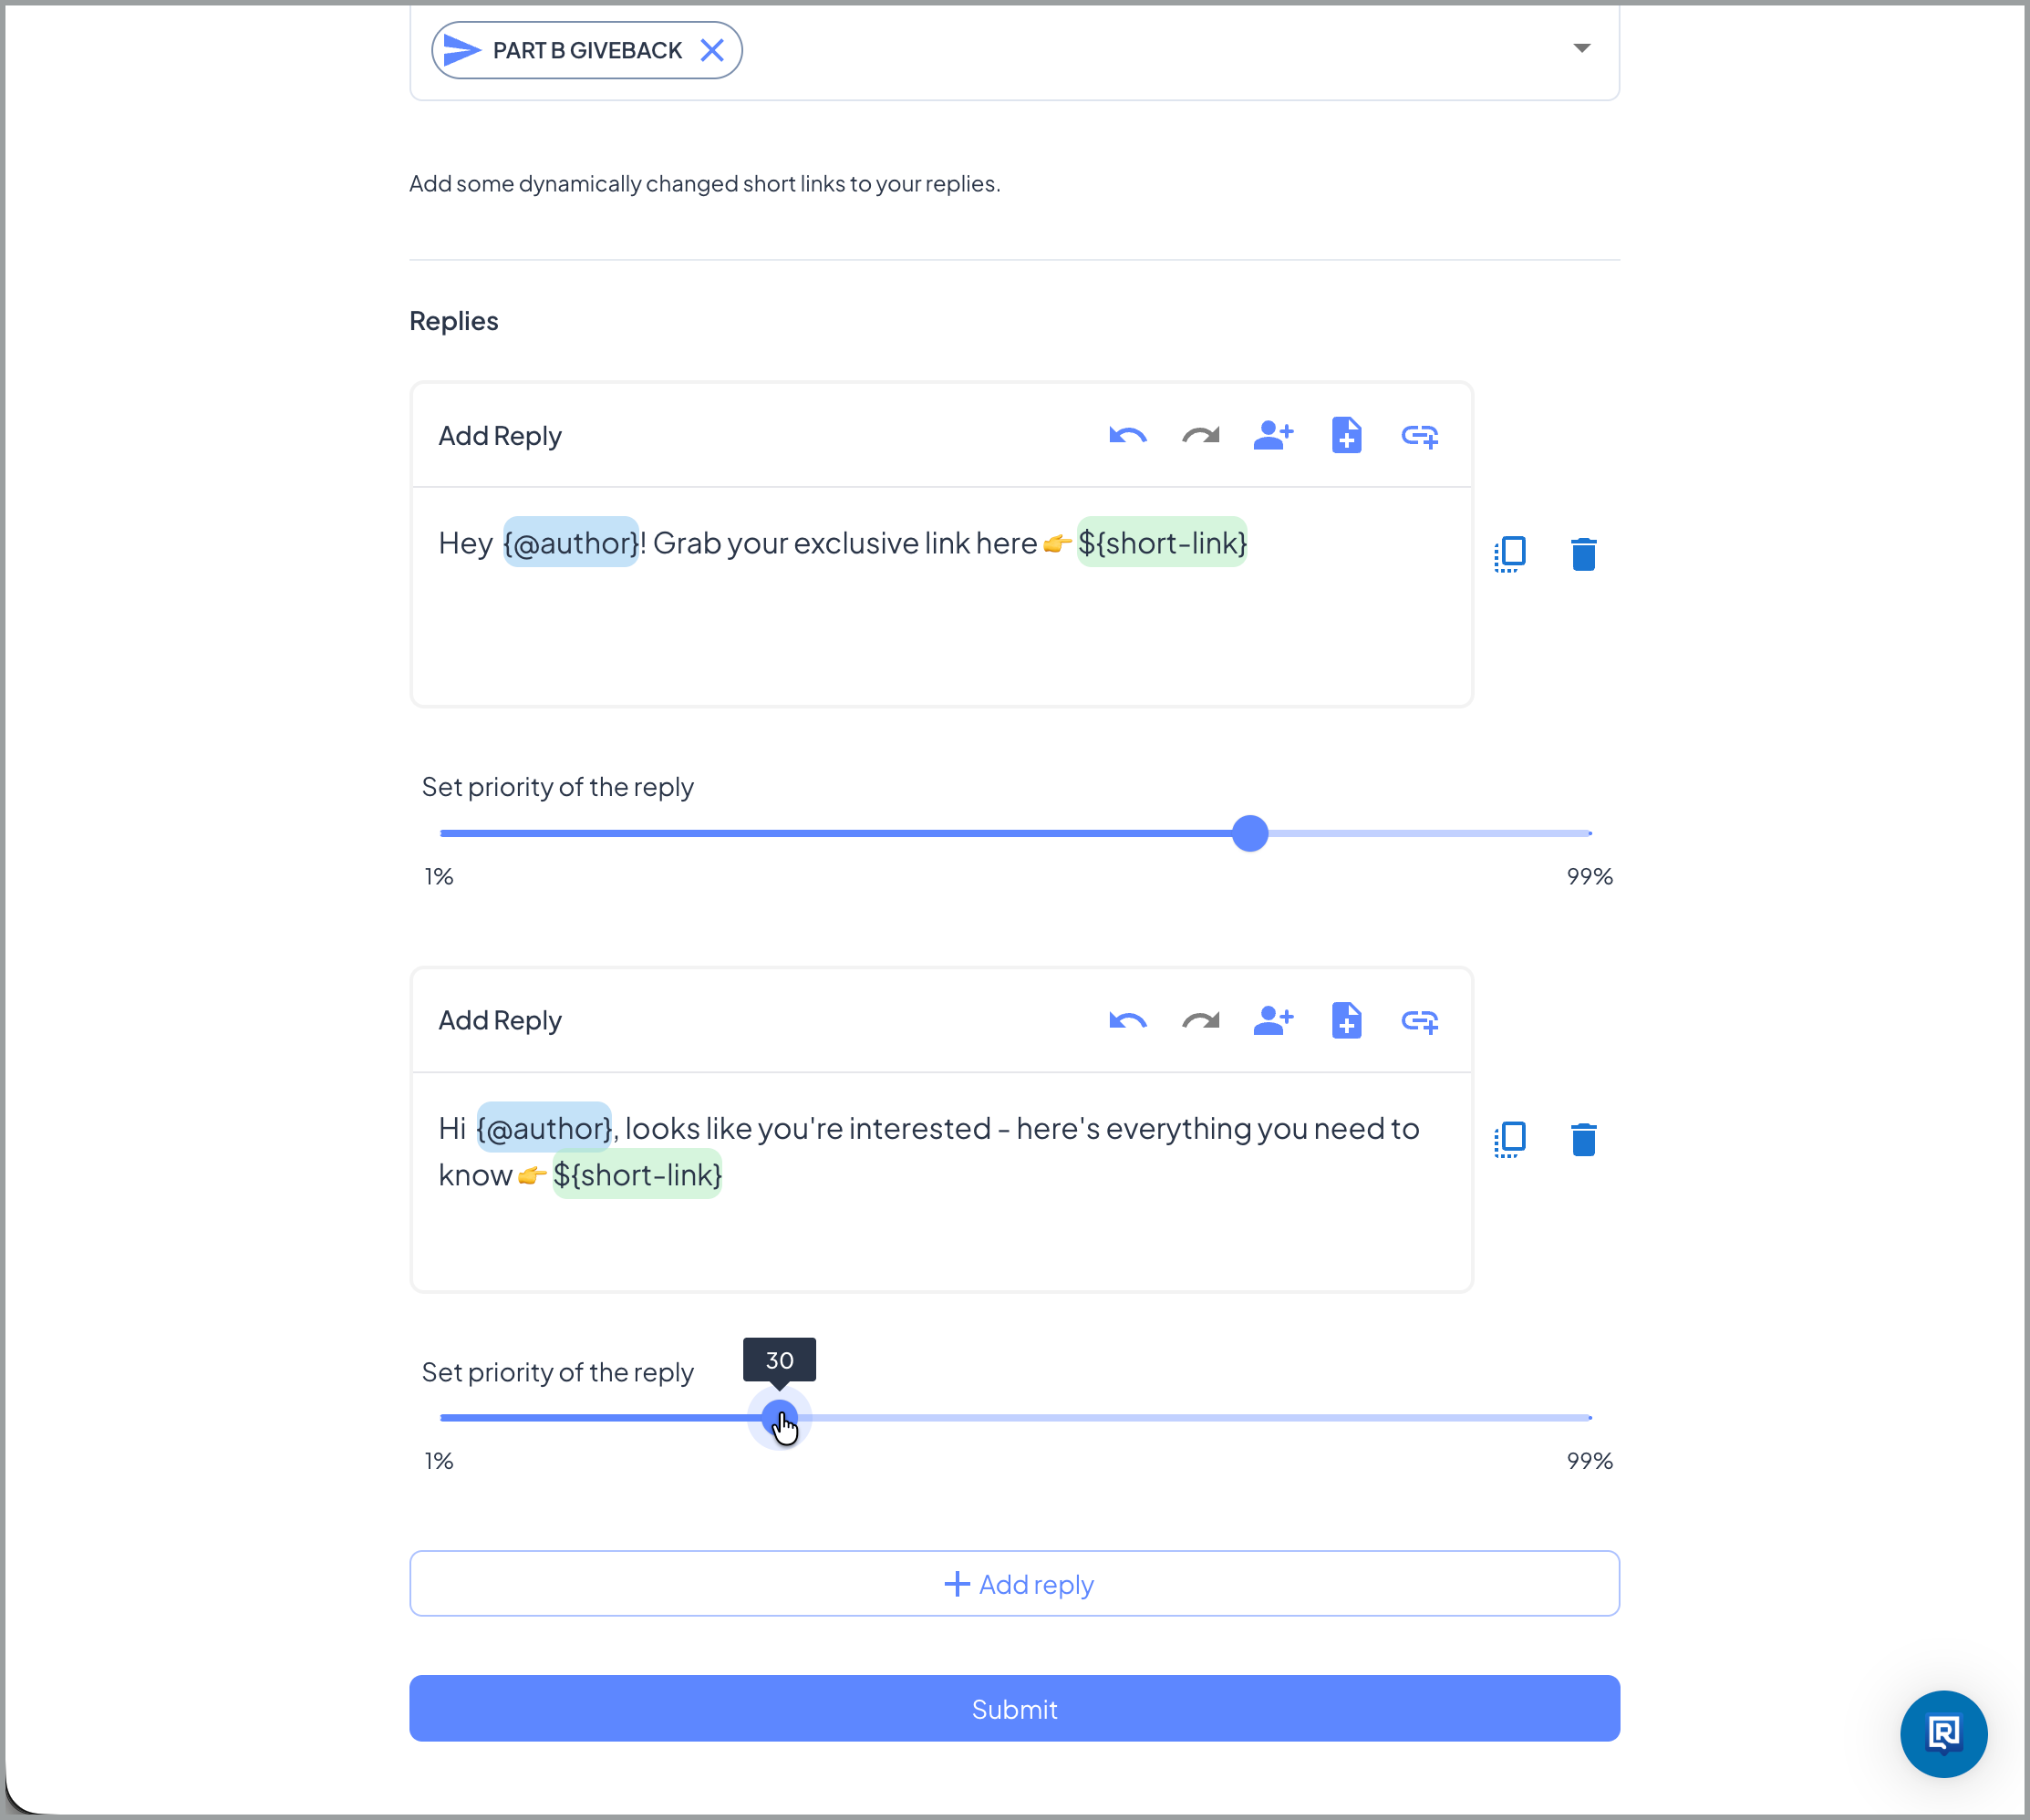Submit the replies form
This screenshot has width=2030, height=1820.
click(x=1014, y=1709)
